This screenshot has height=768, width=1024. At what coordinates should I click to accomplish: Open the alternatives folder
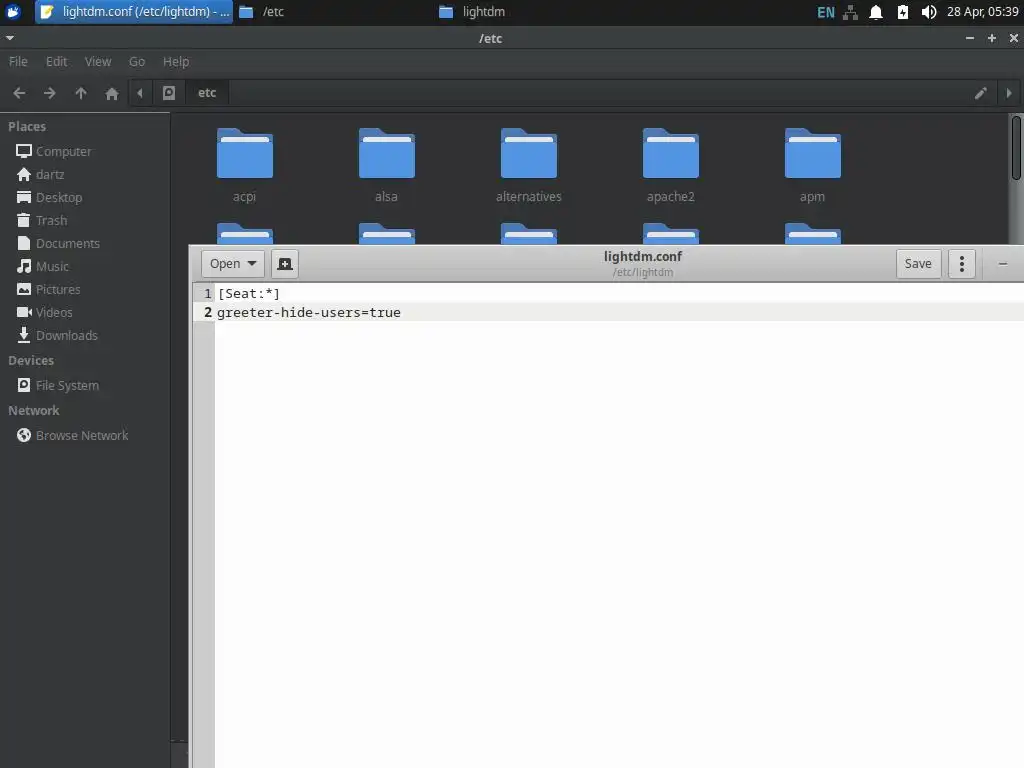coord(528,166)
